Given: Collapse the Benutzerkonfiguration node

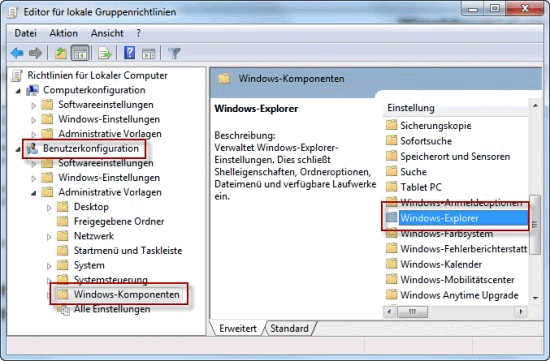Looking at the screenshot, I should point(18,149).
